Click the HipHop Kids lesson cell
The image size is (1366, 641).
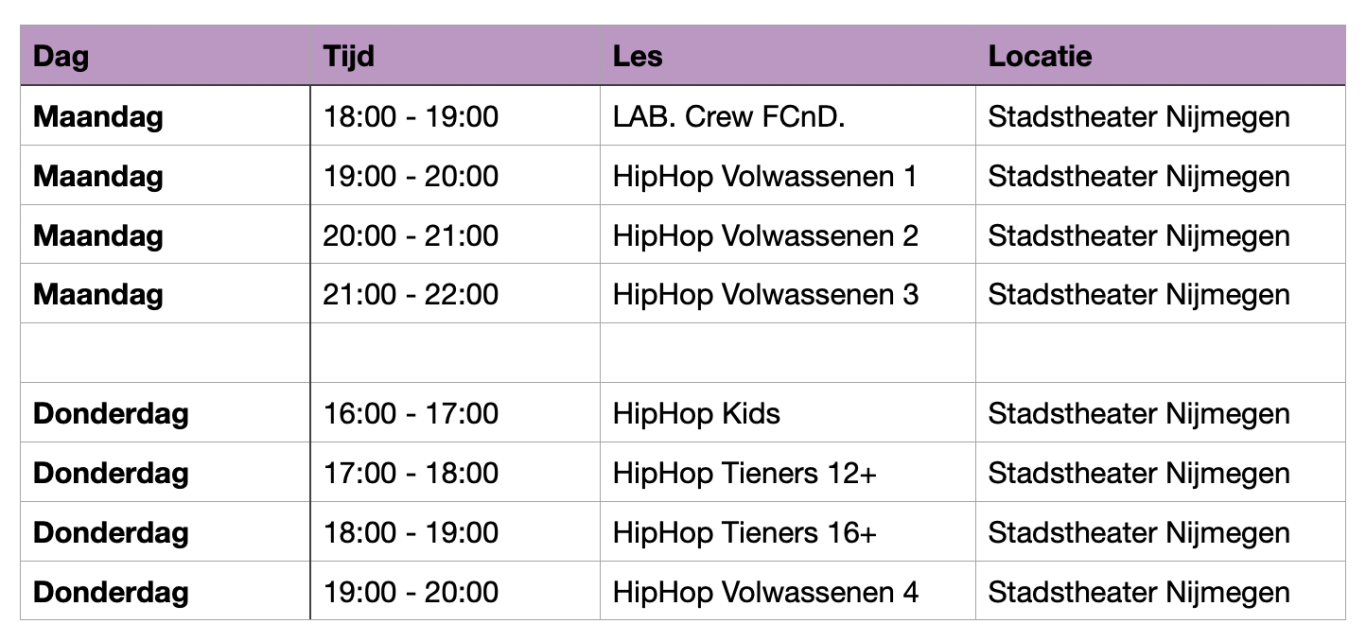tap(697, 414)
